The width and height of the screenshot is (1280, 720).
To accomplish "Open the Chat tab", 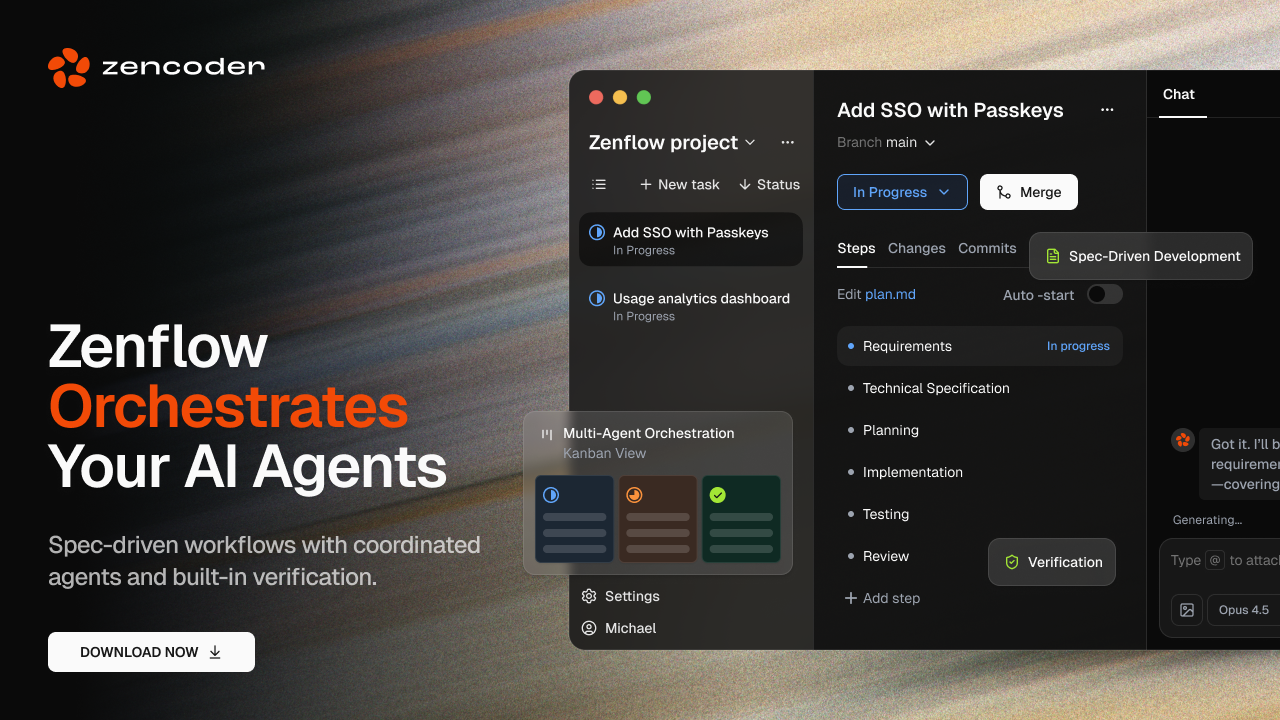I will tap(1179, 94).
